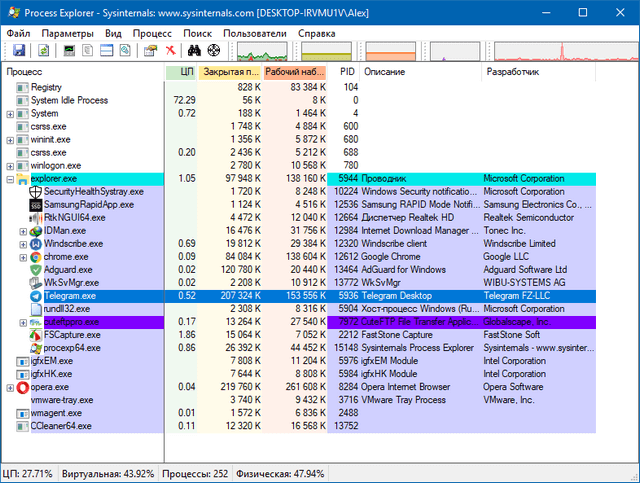Viewport: 640px width, 483px height.
Task: Click the binoculars Find icon
Action: 195,50
